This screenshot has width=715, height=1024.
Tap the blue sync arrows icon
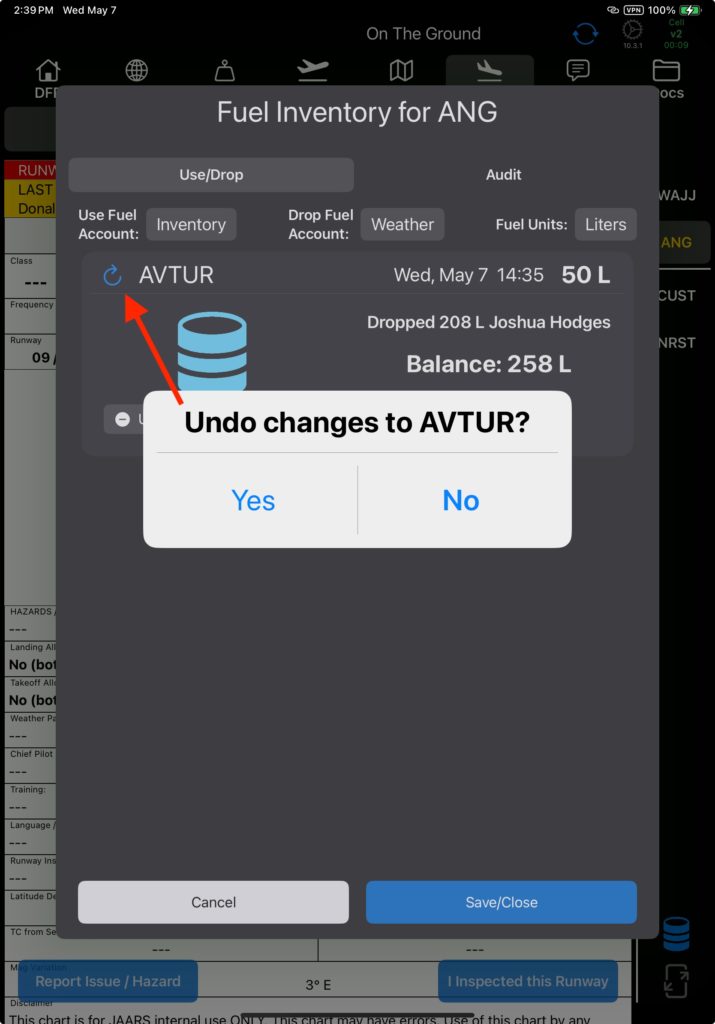[585, 34]
